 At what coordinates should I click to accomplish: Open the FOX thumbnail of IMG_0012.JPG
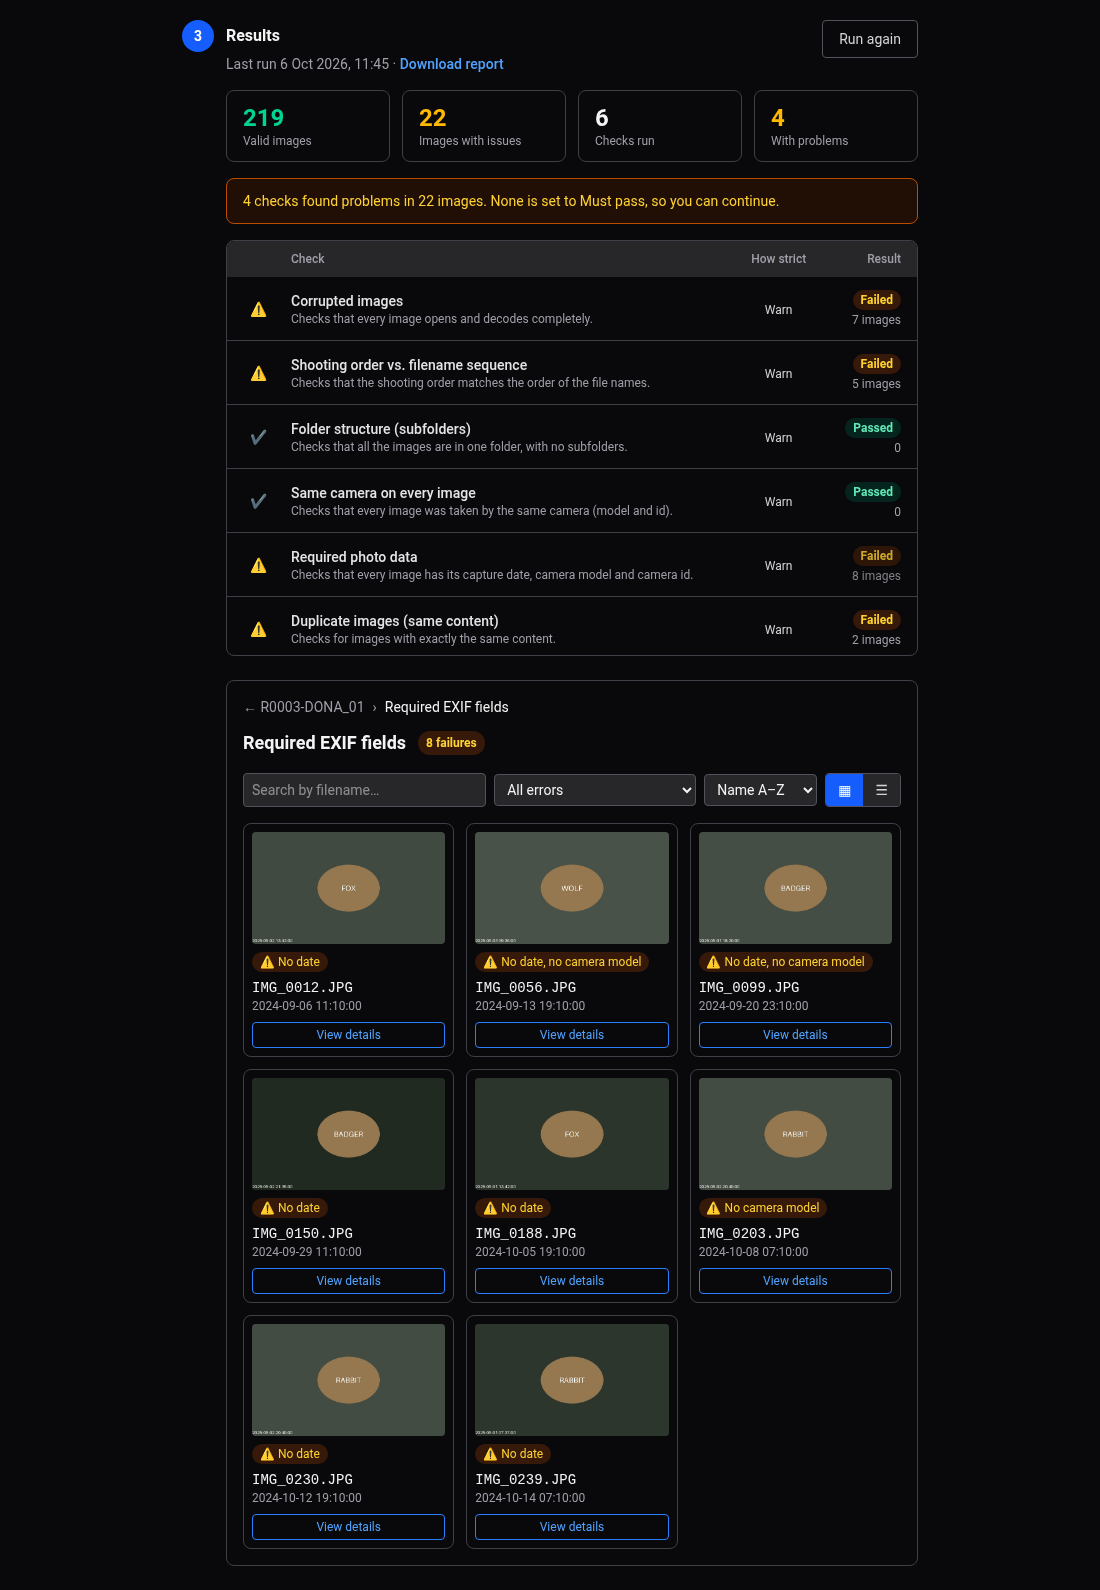[349, 888]
